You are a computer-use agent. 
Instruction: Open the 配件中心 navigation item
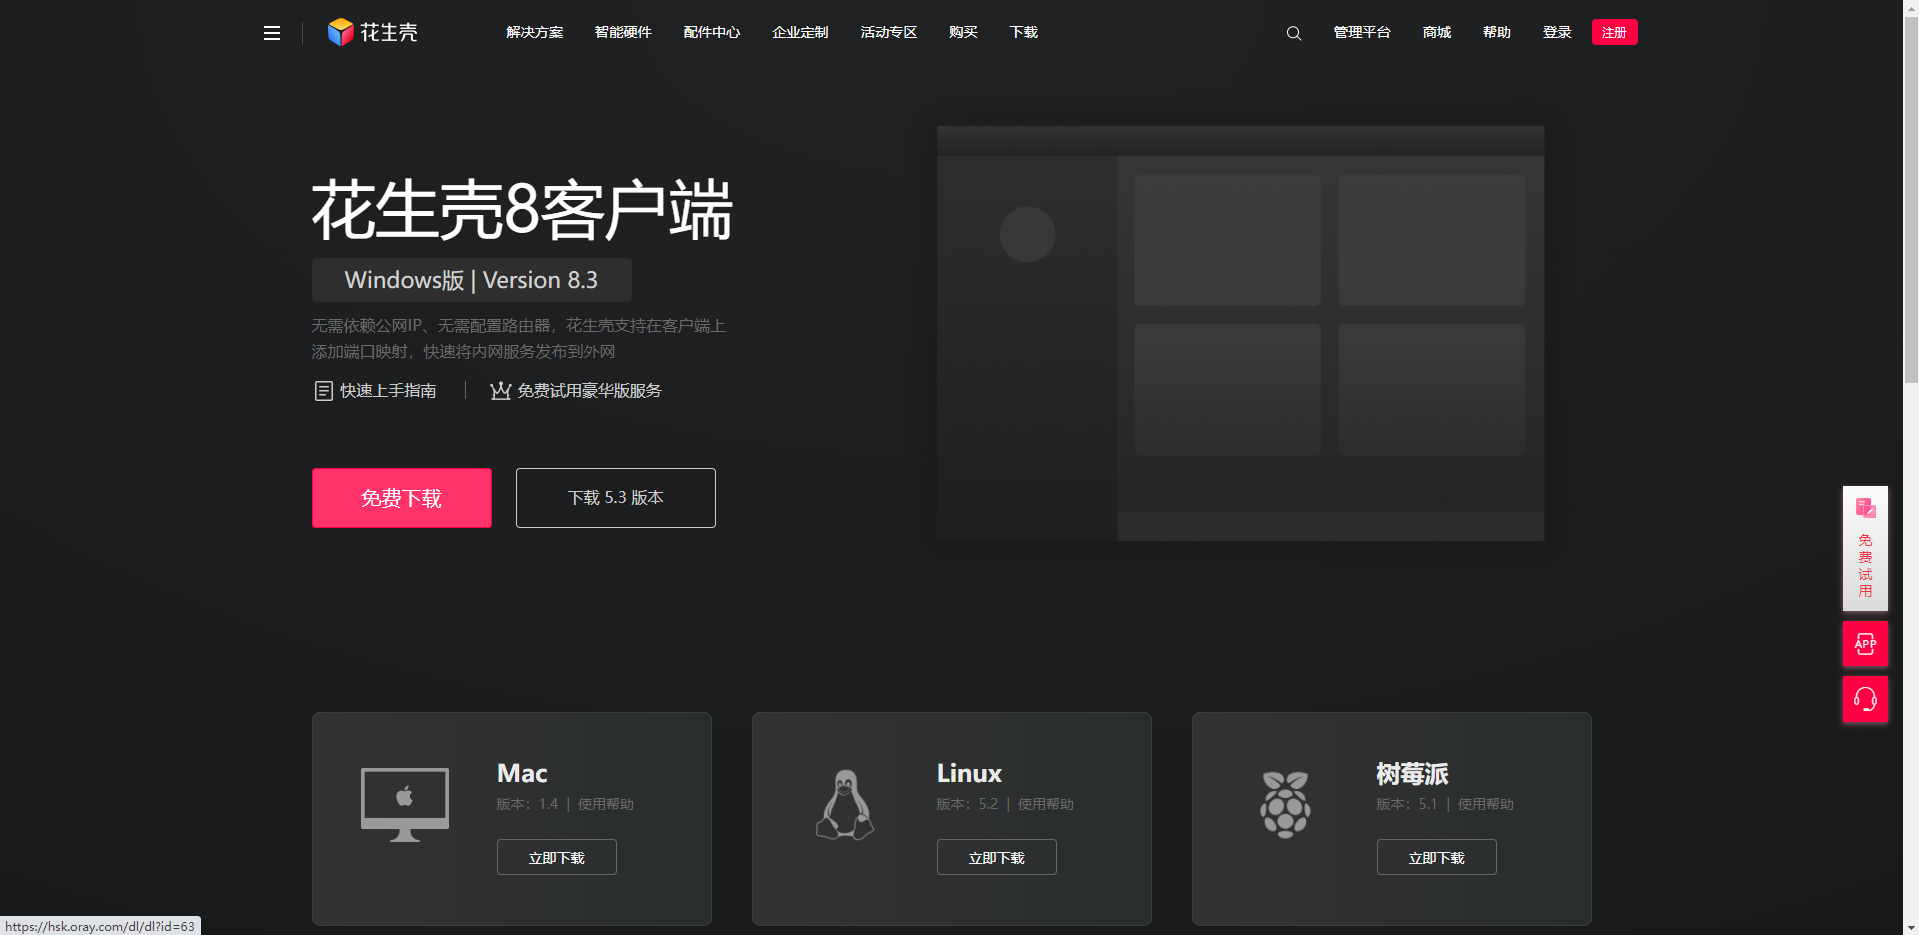[710, 31]
